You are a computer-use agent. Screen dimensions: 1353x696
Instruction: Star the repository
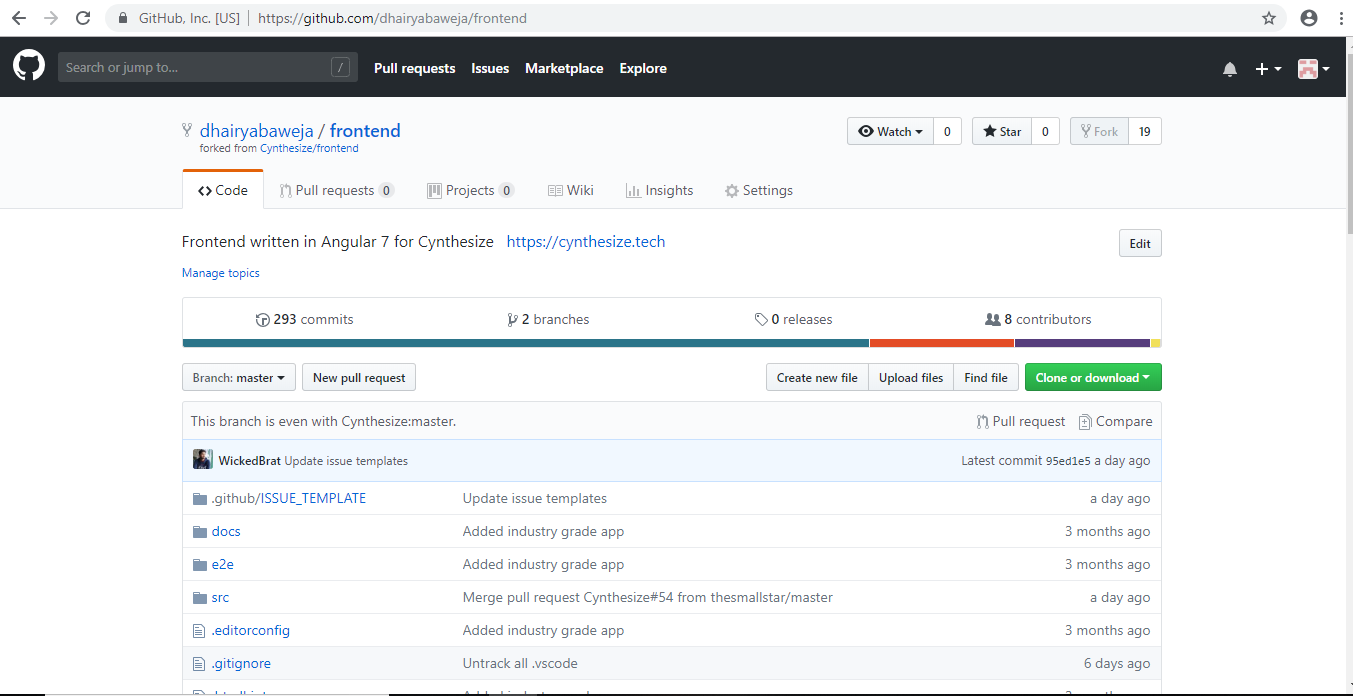(x=1002, y=132)
